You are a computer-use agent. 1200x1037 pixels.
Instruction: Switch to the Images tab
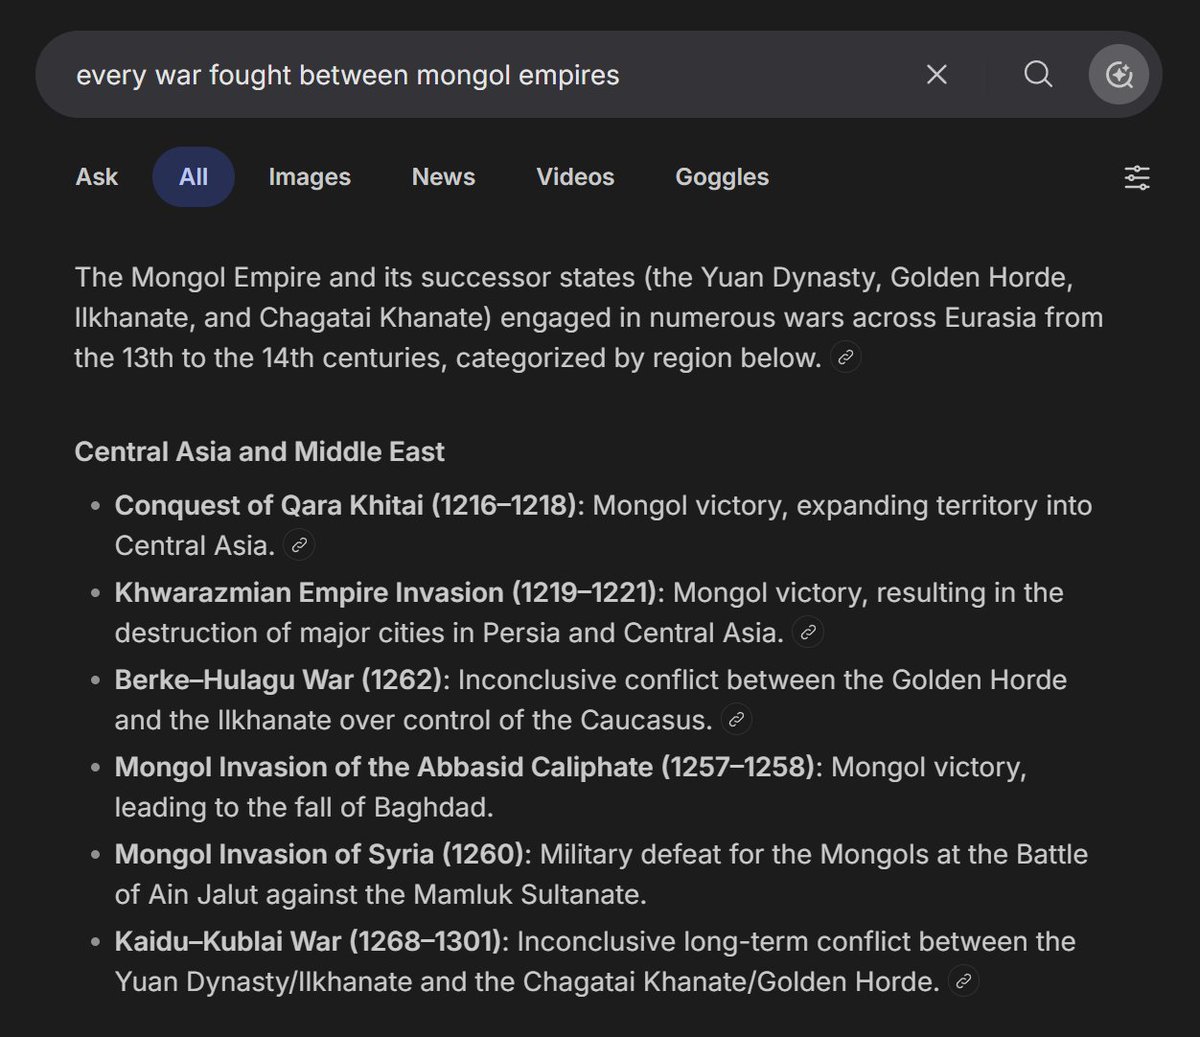coord(310,177)
